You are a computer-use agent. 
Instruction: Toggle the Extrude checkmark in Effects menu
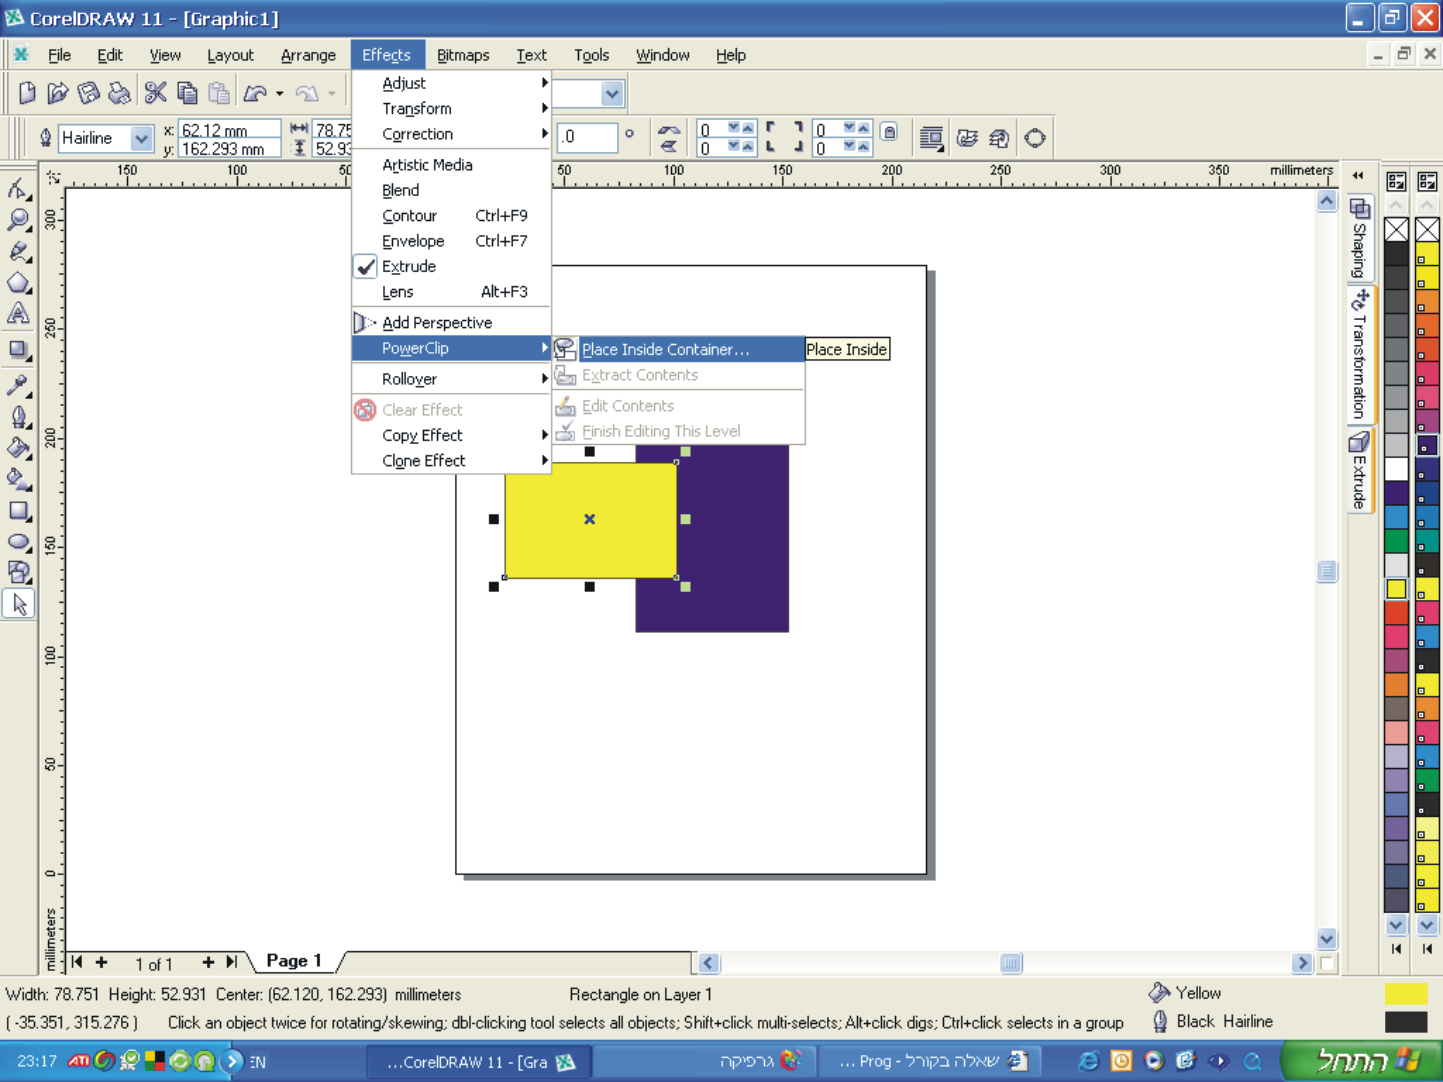[366, 267]
